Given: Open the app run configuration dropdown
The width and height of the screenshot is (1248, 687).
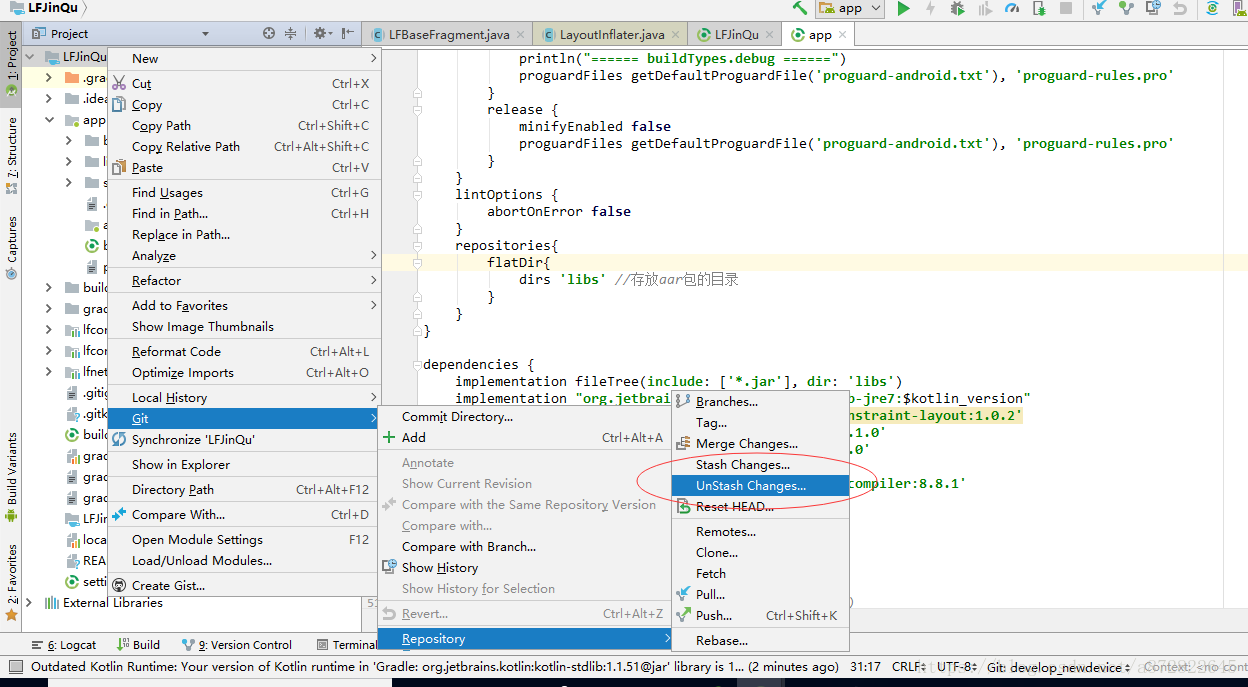Looking at the screenshot, I should tap(851, 8).
